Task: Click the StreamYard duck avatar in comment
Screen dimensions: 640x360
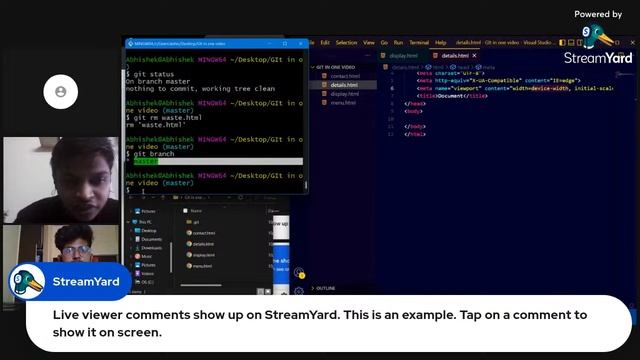Action: (27, 282)
